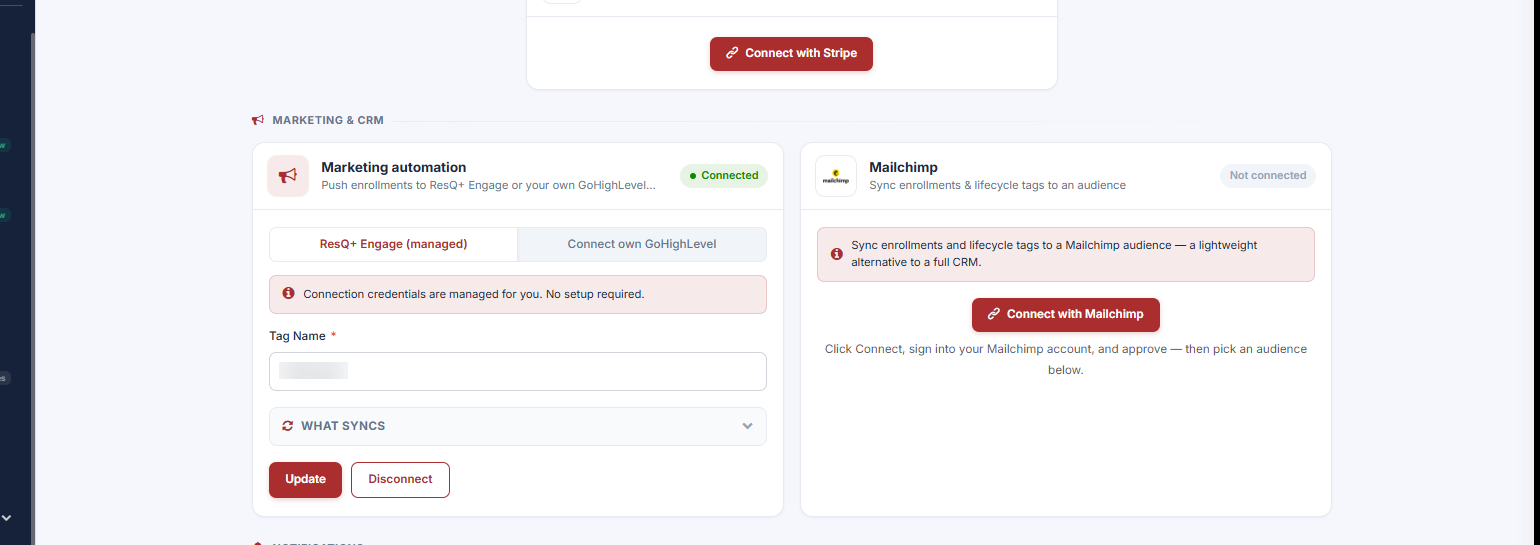The image size is (1540, 545).
Task: Click the MARKETING & CRM section heading
Action: [x=328, y=120]
